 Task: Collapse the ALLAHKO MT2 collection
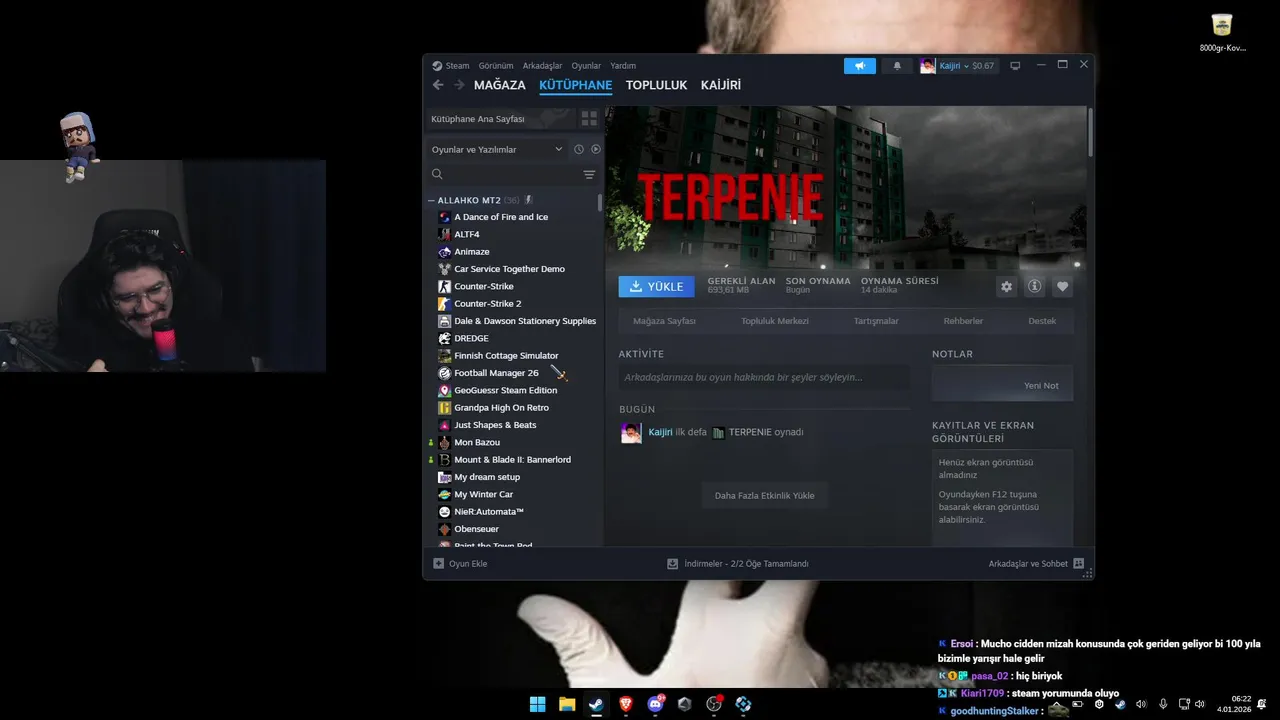(x=431, y=201)
